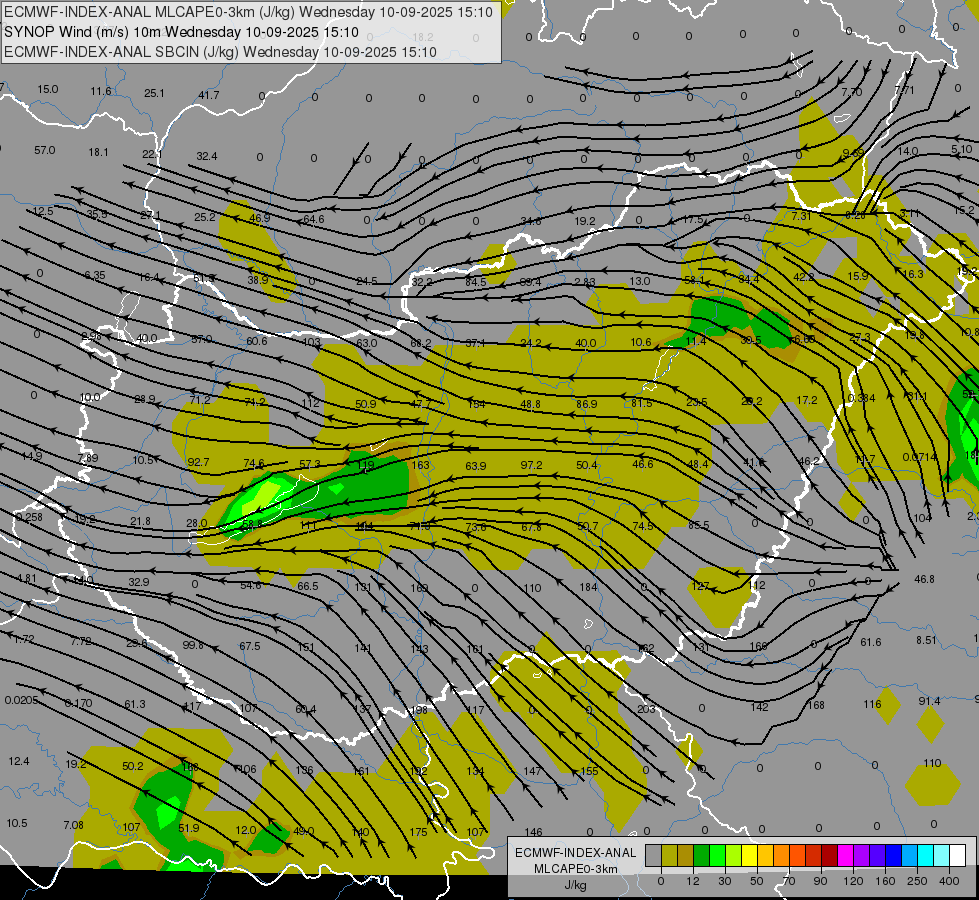
Task: Click the J/kg unit label in legend
Action: pos(575,885)
